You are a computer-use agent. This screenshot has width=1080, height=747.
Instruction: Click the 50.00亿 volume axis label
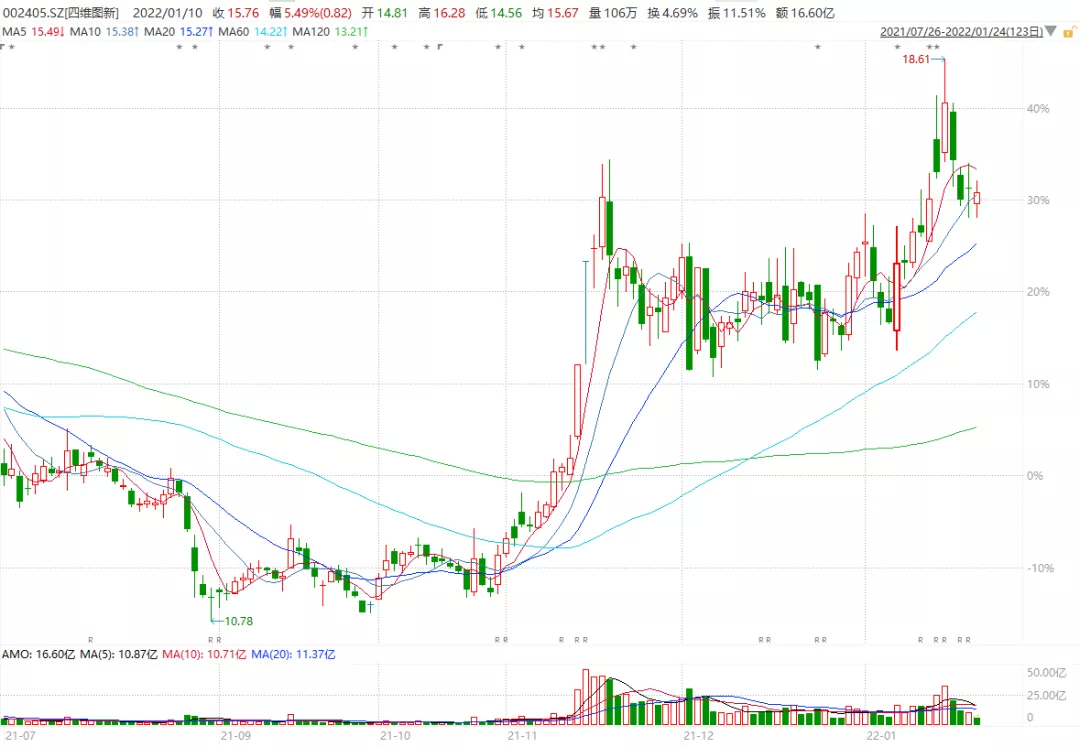[1046, 673]
